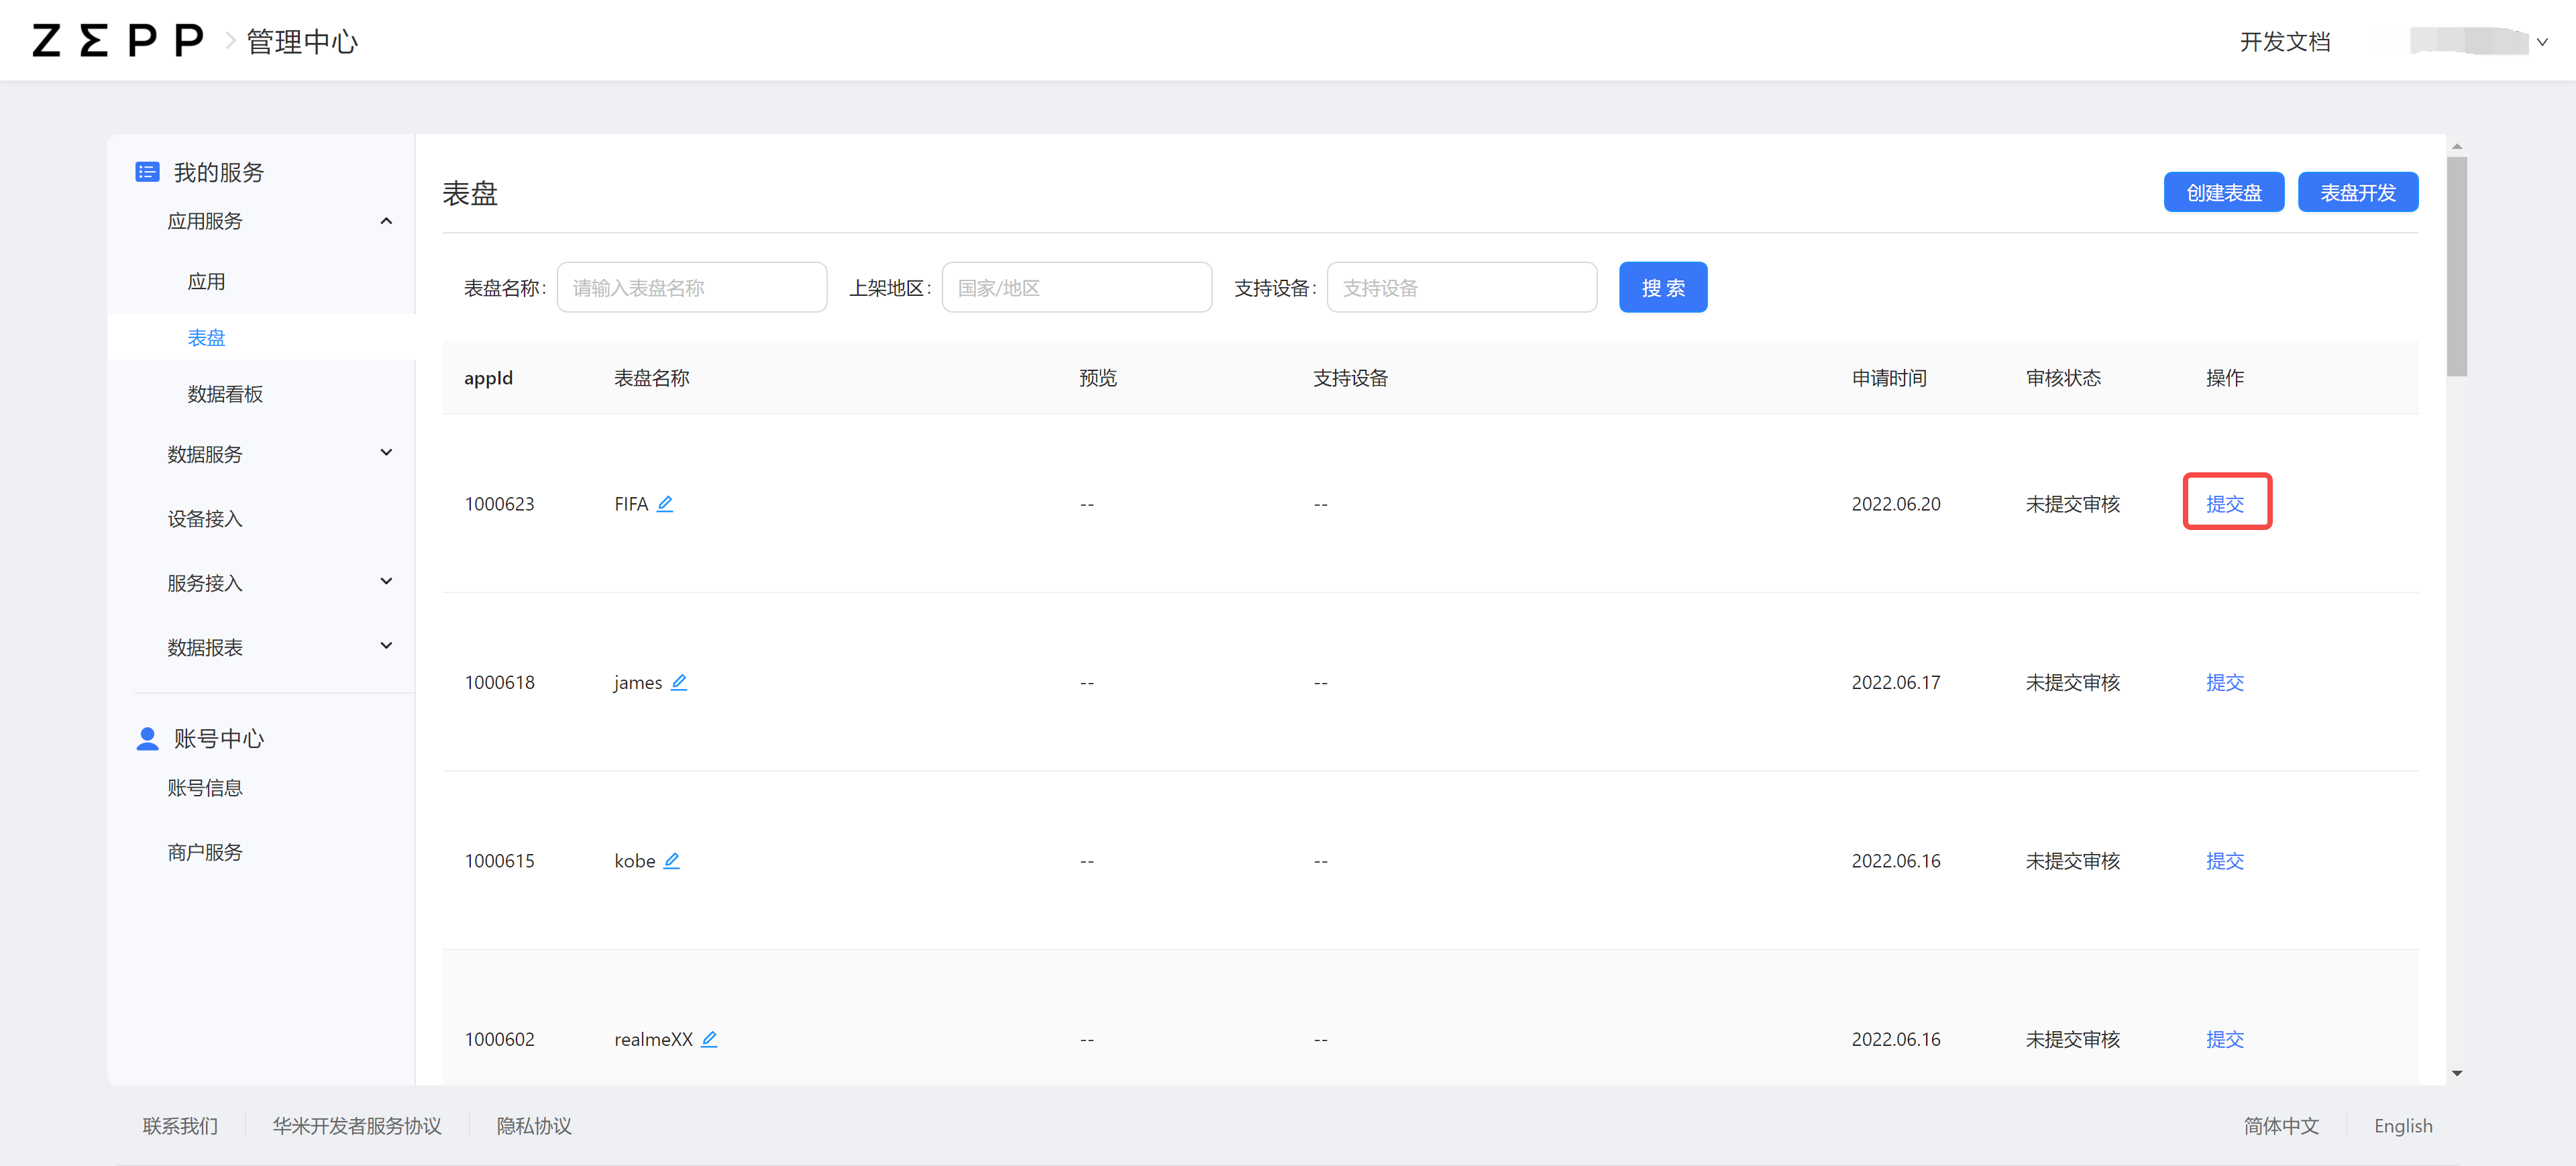Image resolution: width=2576 pixels, height=1166 pixels.
Task: Expand the 服务接入 menu
Action: 386,582
